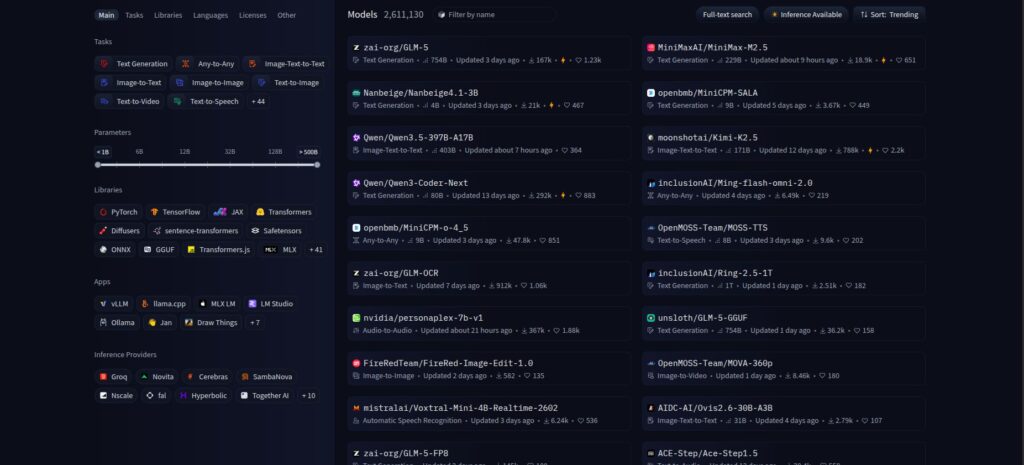Filter by Nscale provider icon
Image resolution: width=1024 pixels, height=465 pixels.
tap(103, 396)
